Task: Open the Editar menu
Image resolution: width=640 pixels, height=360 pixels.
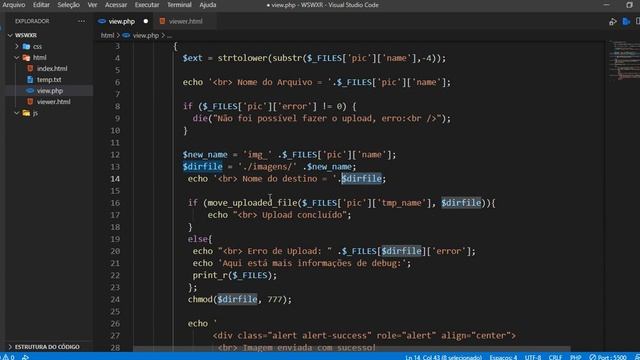Action: [41, 5]
